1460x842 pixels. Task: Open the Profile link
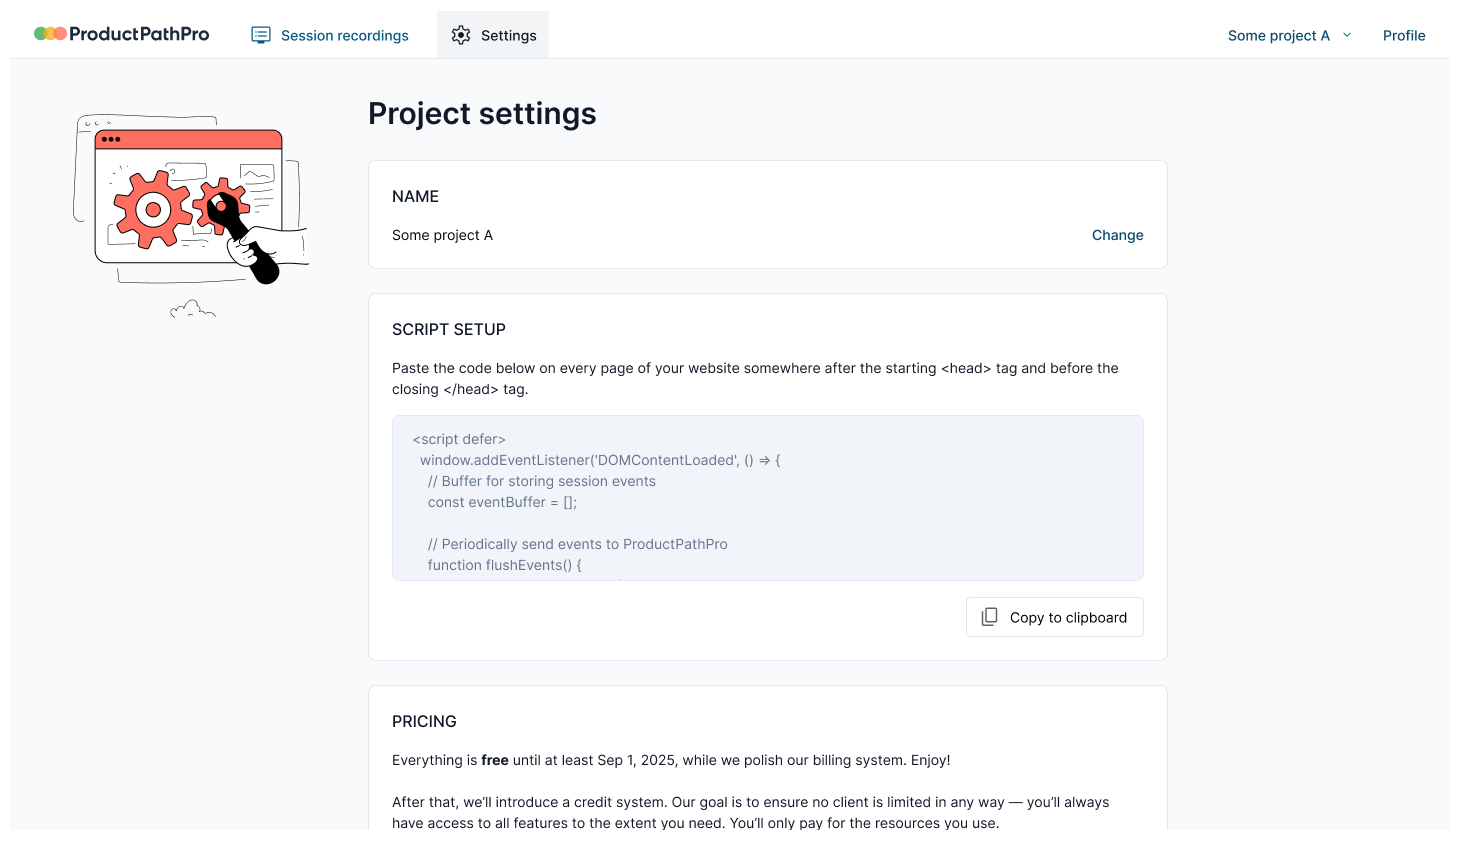tap(1403, 35)
